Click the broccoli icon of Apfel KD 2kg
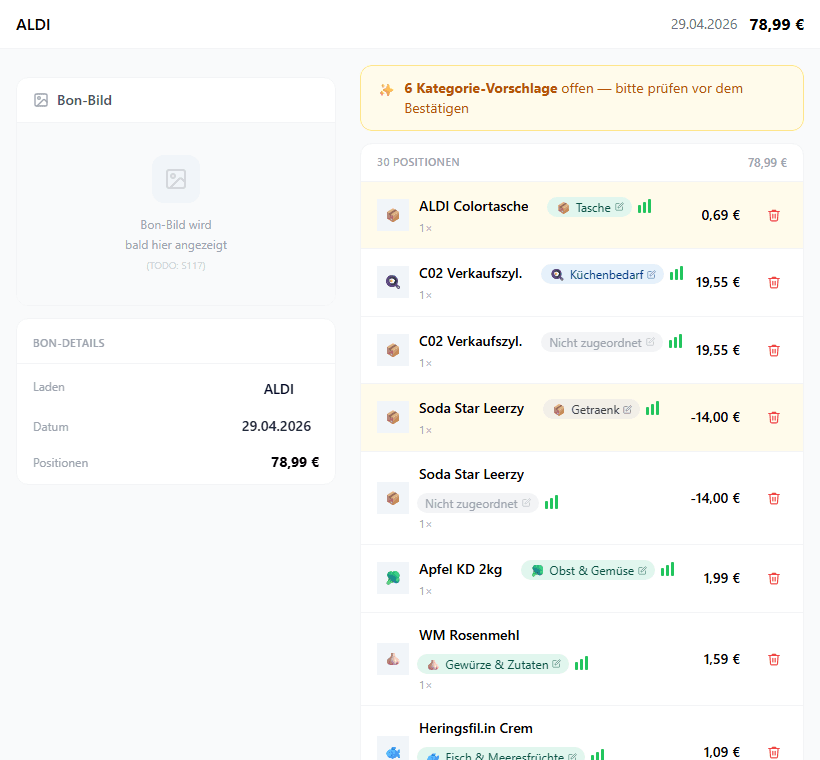This screenshot has height=760, width=820. click(x=393, y=578)
